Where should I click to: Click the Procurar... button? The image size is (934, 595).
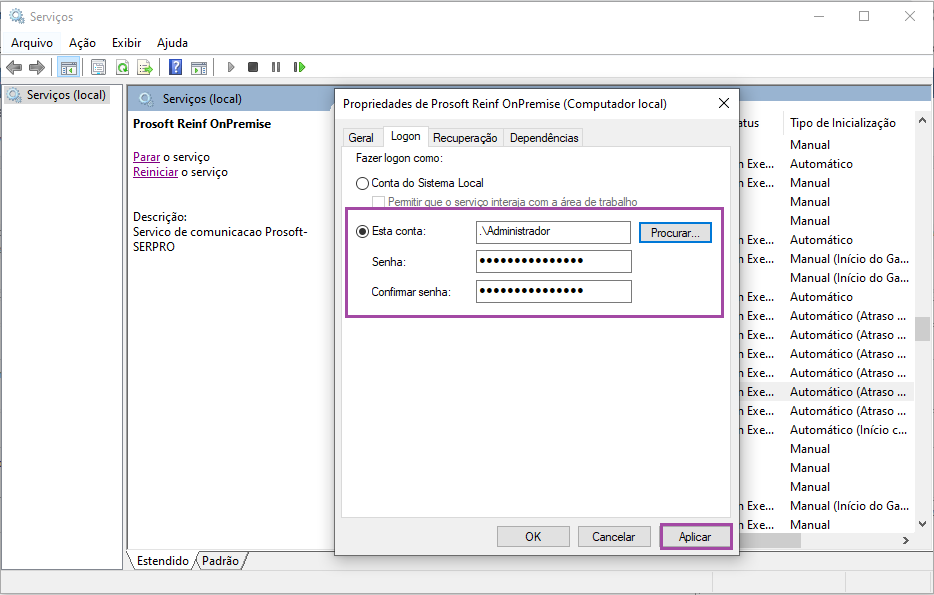675,233
